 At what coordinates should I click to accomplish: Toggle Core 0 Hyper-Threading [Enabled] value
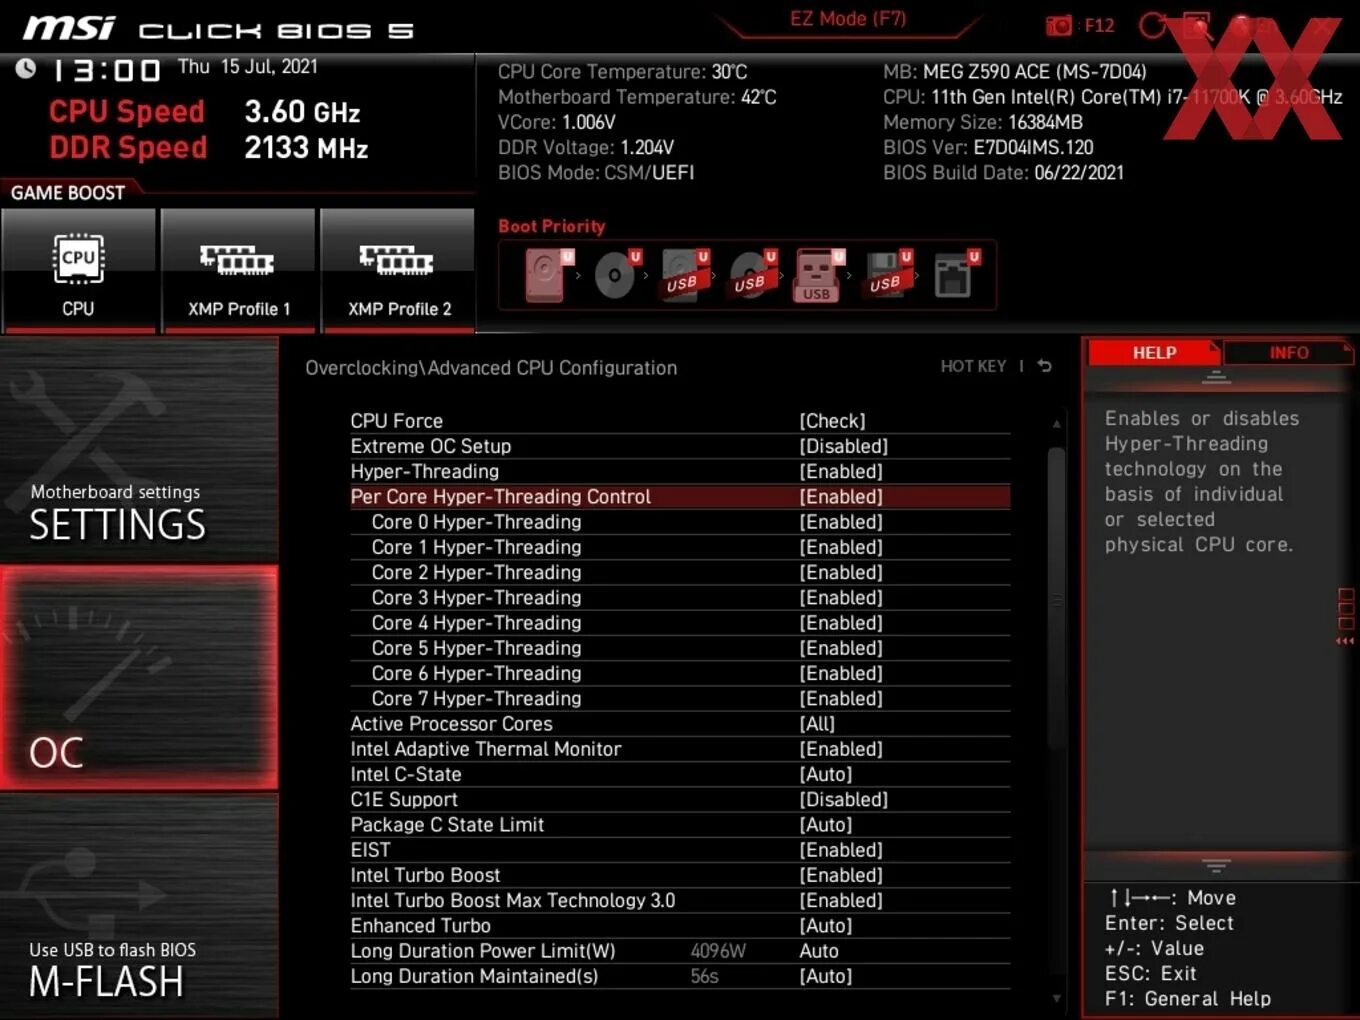coord(840,522)
